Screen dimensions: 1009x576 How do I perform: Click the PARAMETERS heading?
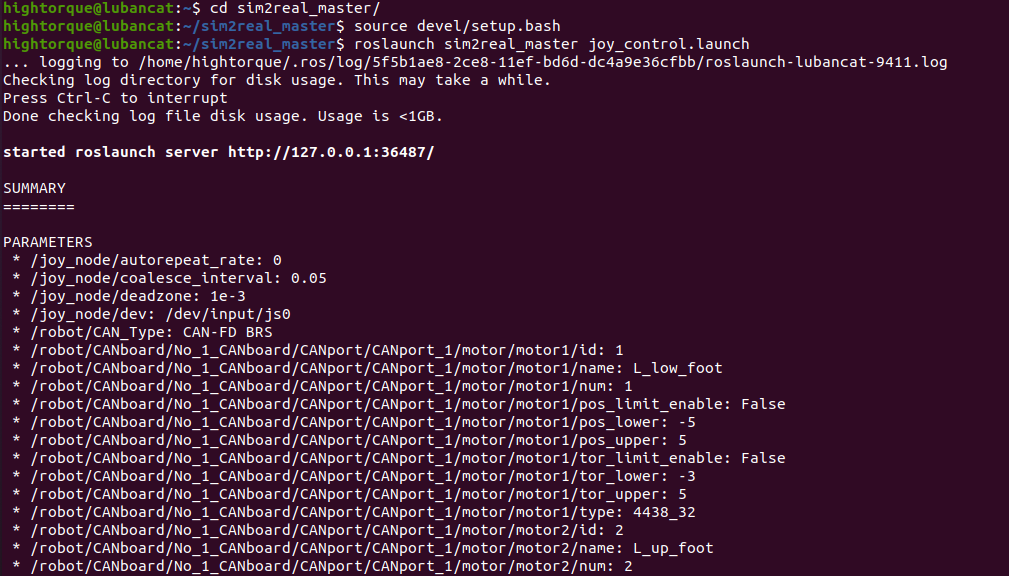coord(48,243)
